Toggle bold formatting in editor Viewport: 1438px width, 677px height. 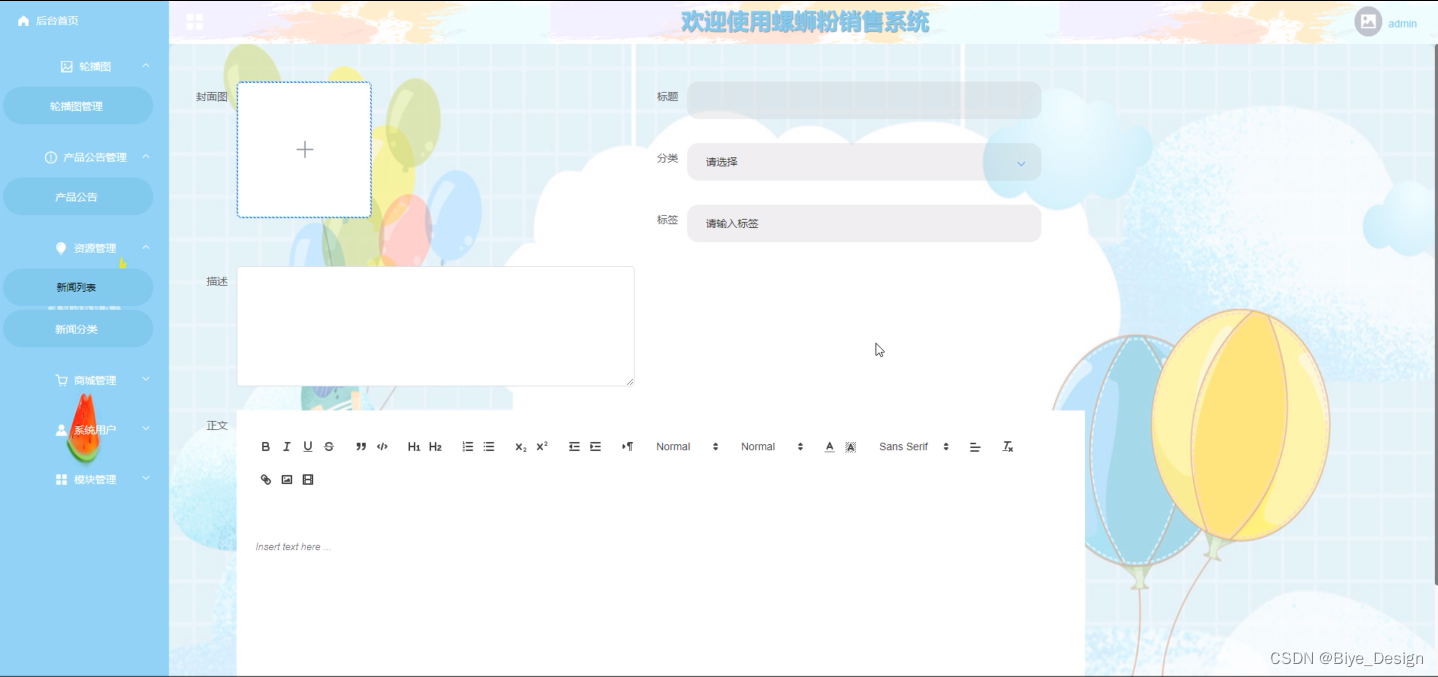(265, 447)
